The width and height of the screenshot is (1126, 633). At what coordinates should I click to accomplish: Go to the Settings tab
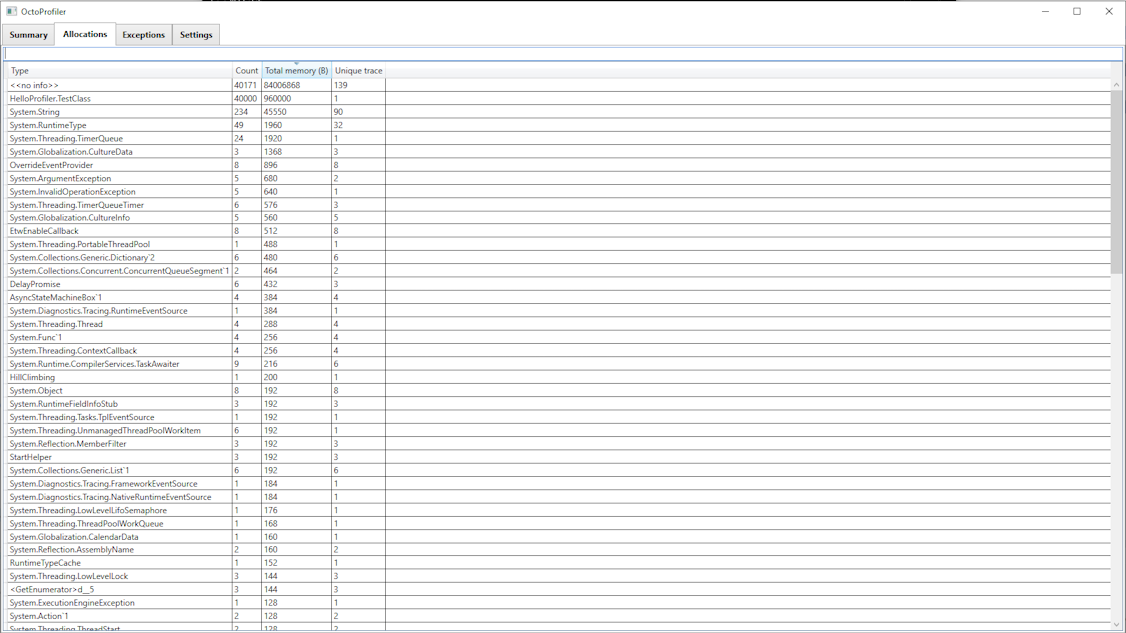tap(196, 34)
